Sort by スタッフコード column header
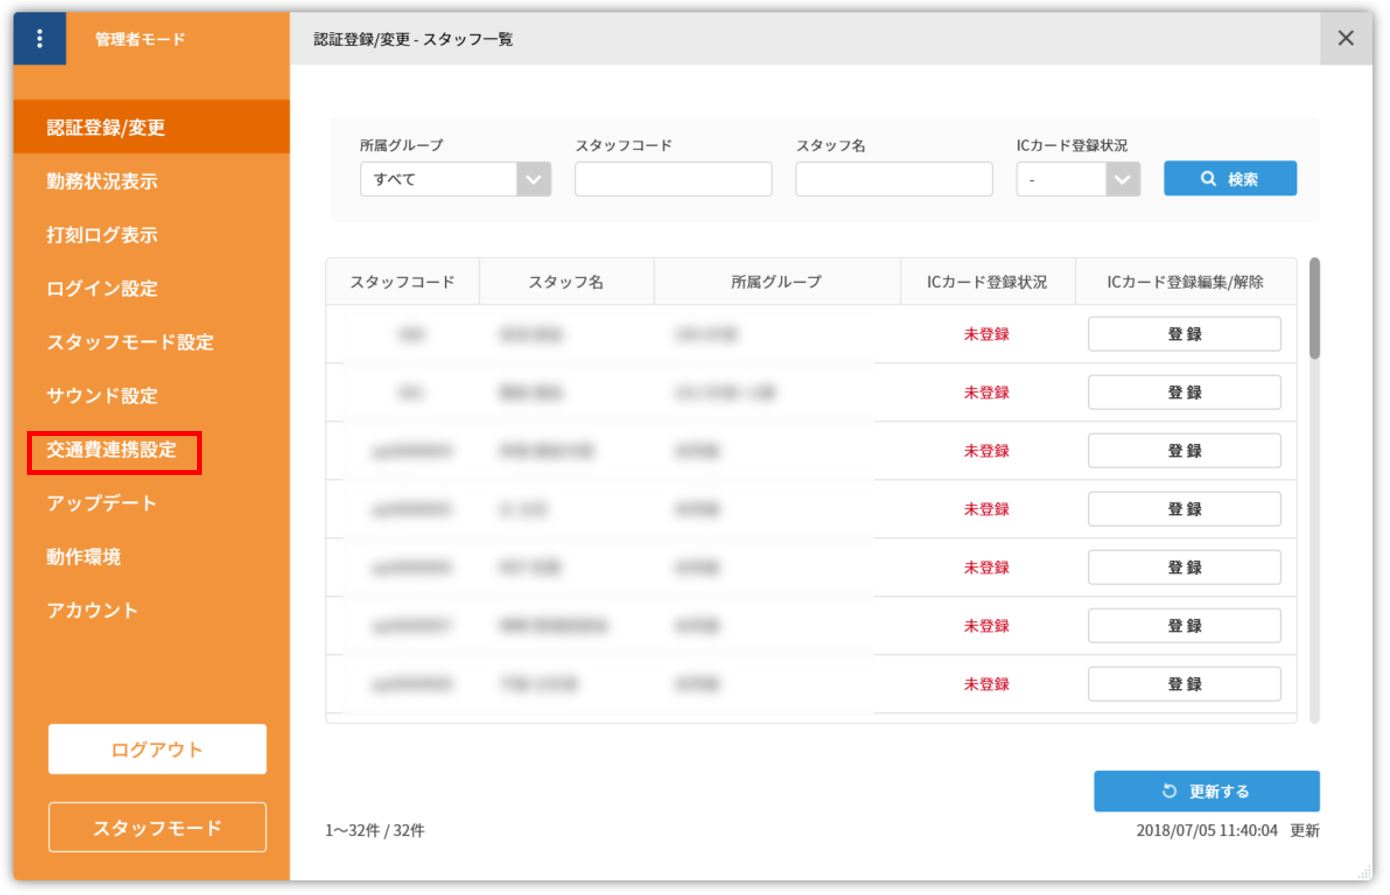The width and height of the screenshot is (1390, 895). click(x=402, y=283)
